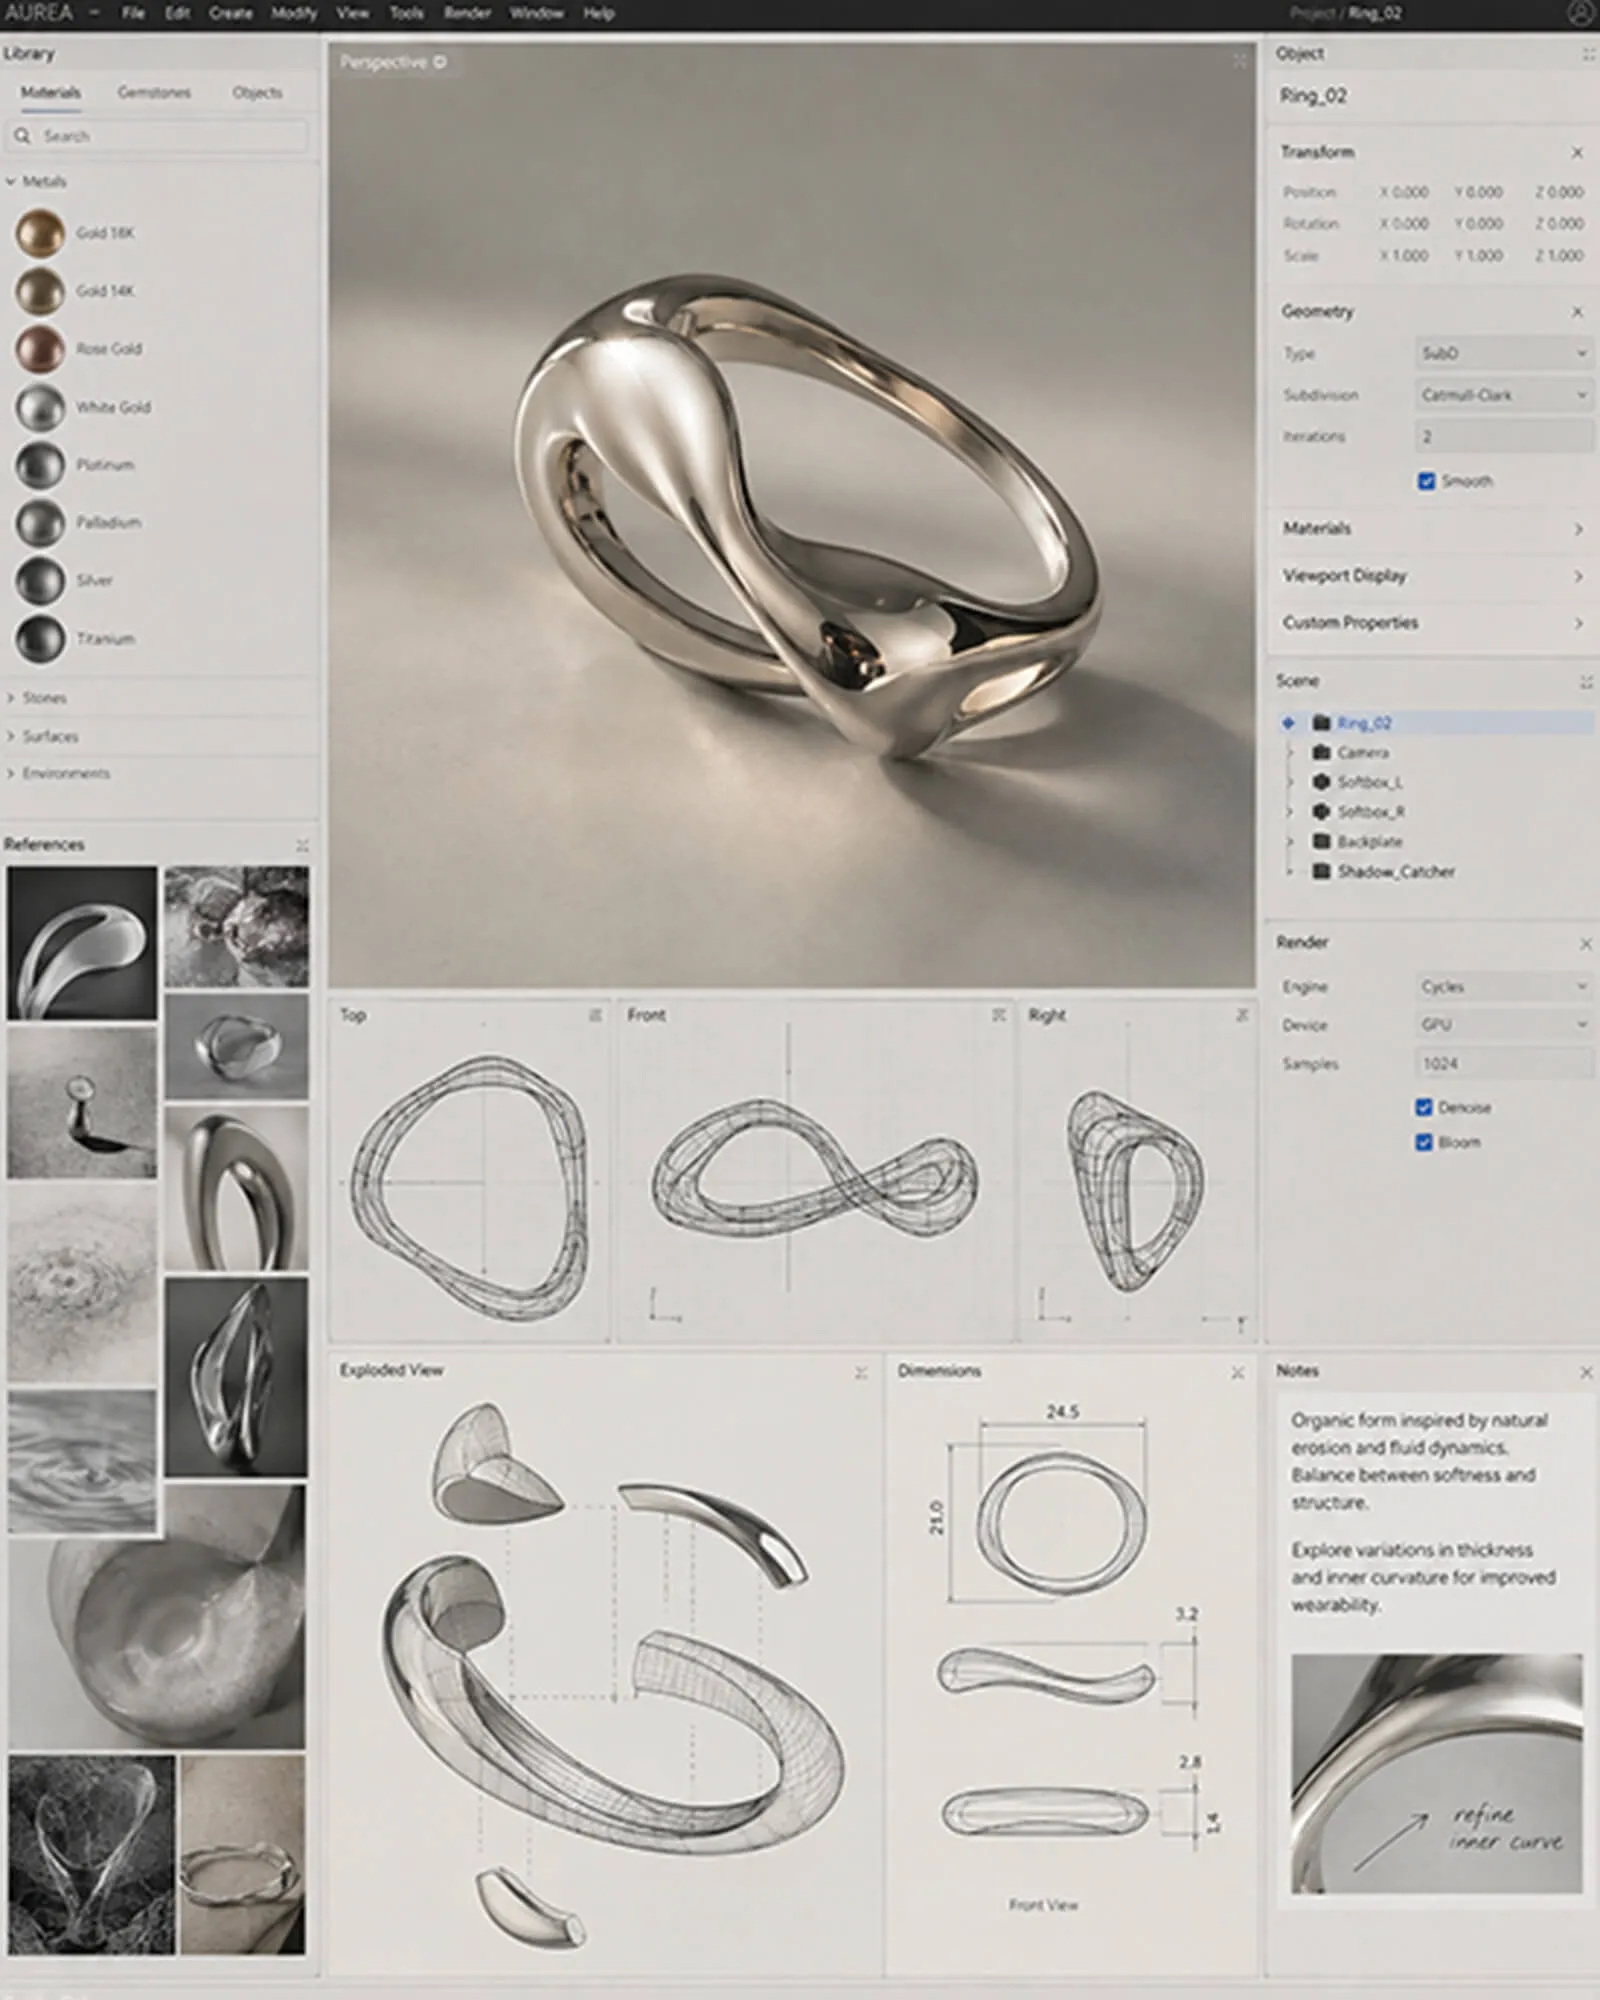The width and height of the screenshot is (1600, 2000).
Task: Open the render Engine dropdown showing Cycles
Action: (x=1504, y=987)
